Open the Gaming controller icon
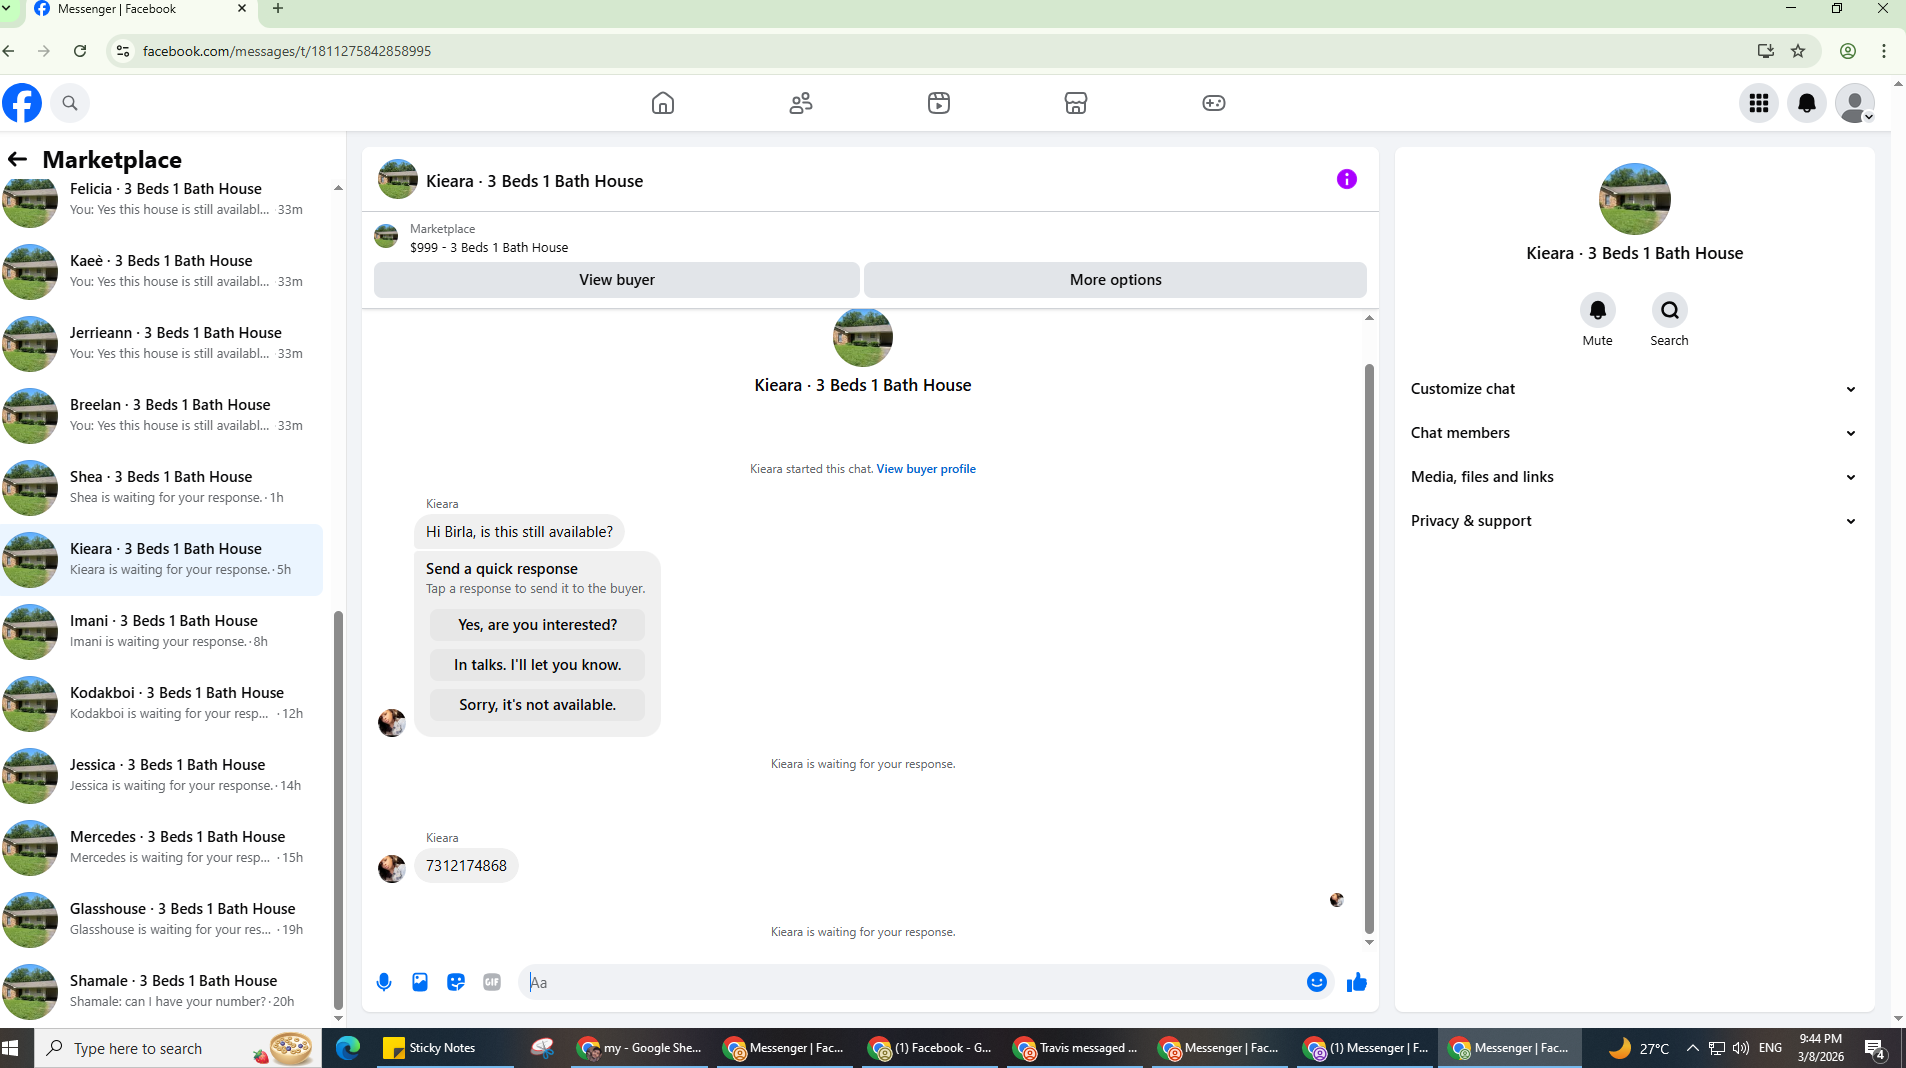1906x1068 pixels. click(1214, 103)
